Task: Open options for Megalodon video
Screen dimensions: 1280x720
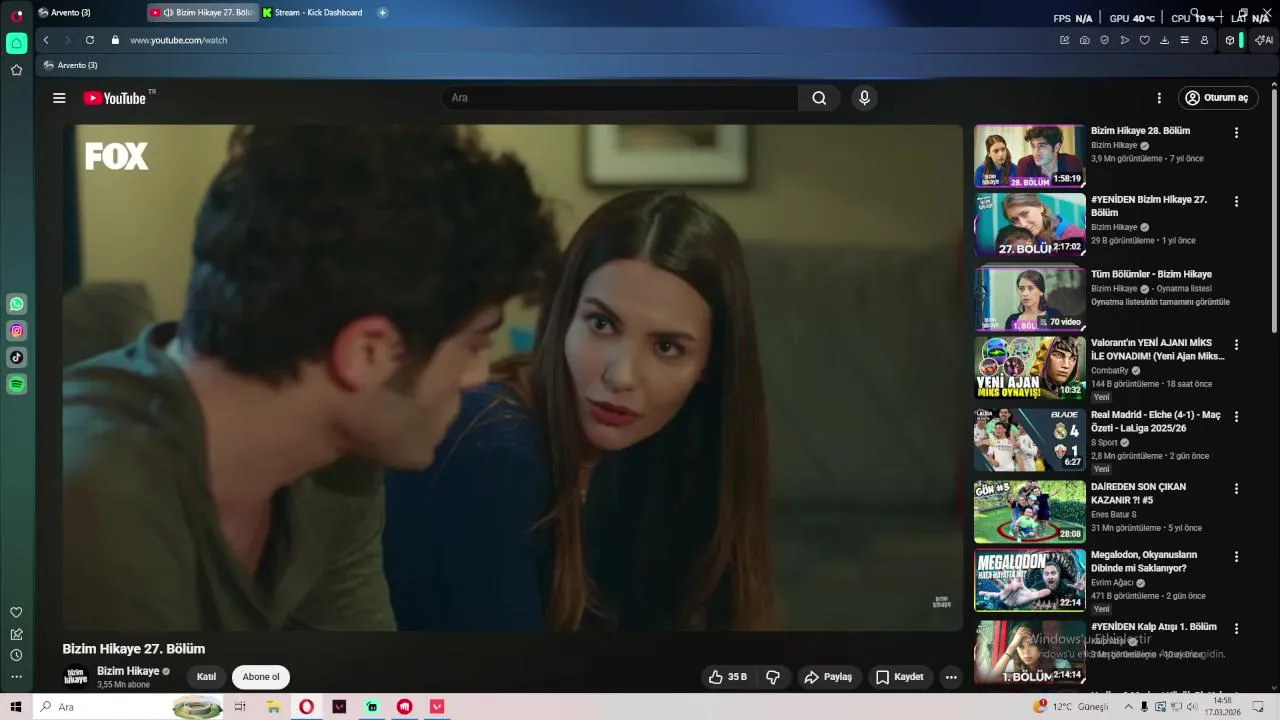Action: 1236,556
